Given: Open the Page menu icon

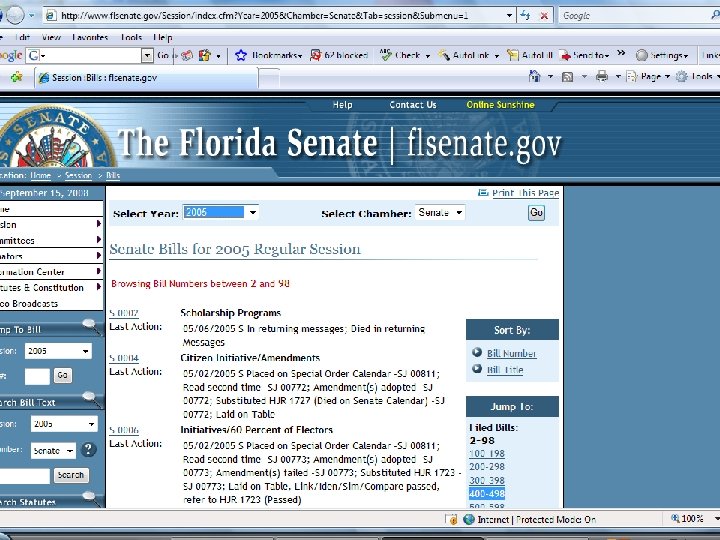Looking at the screenshot, I should point(632,76).
